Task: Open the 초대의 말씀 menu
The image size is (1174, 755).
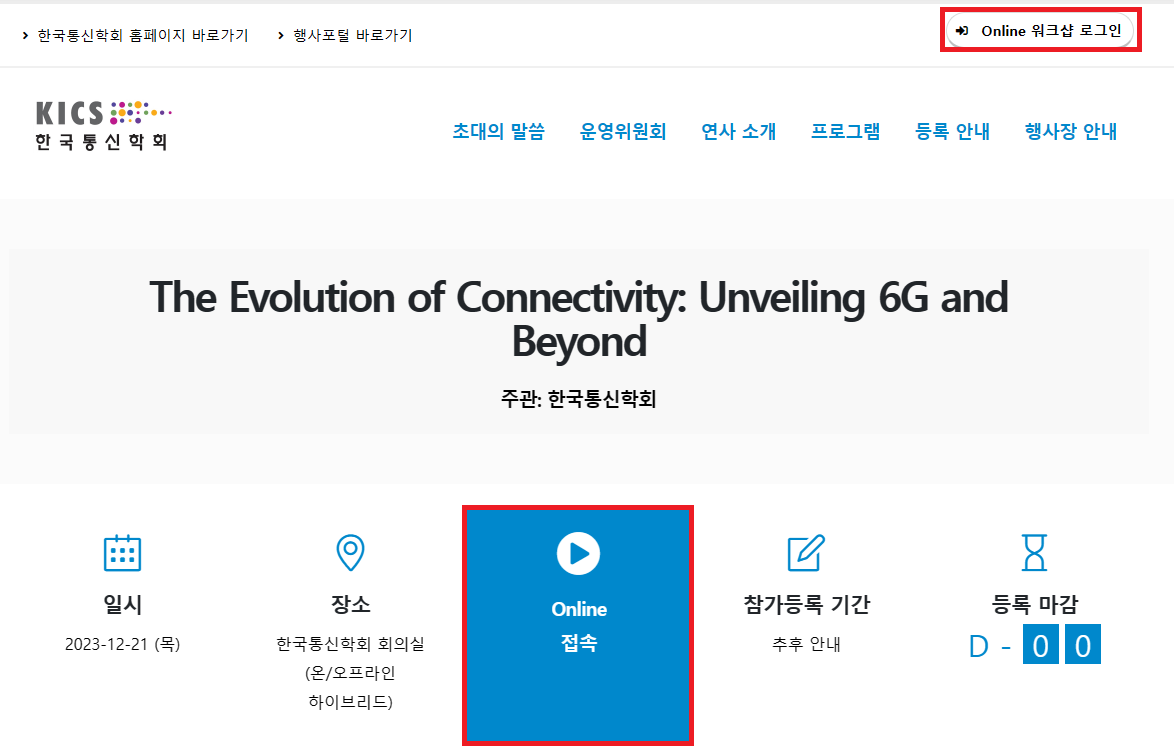Action: pos(498,131)
